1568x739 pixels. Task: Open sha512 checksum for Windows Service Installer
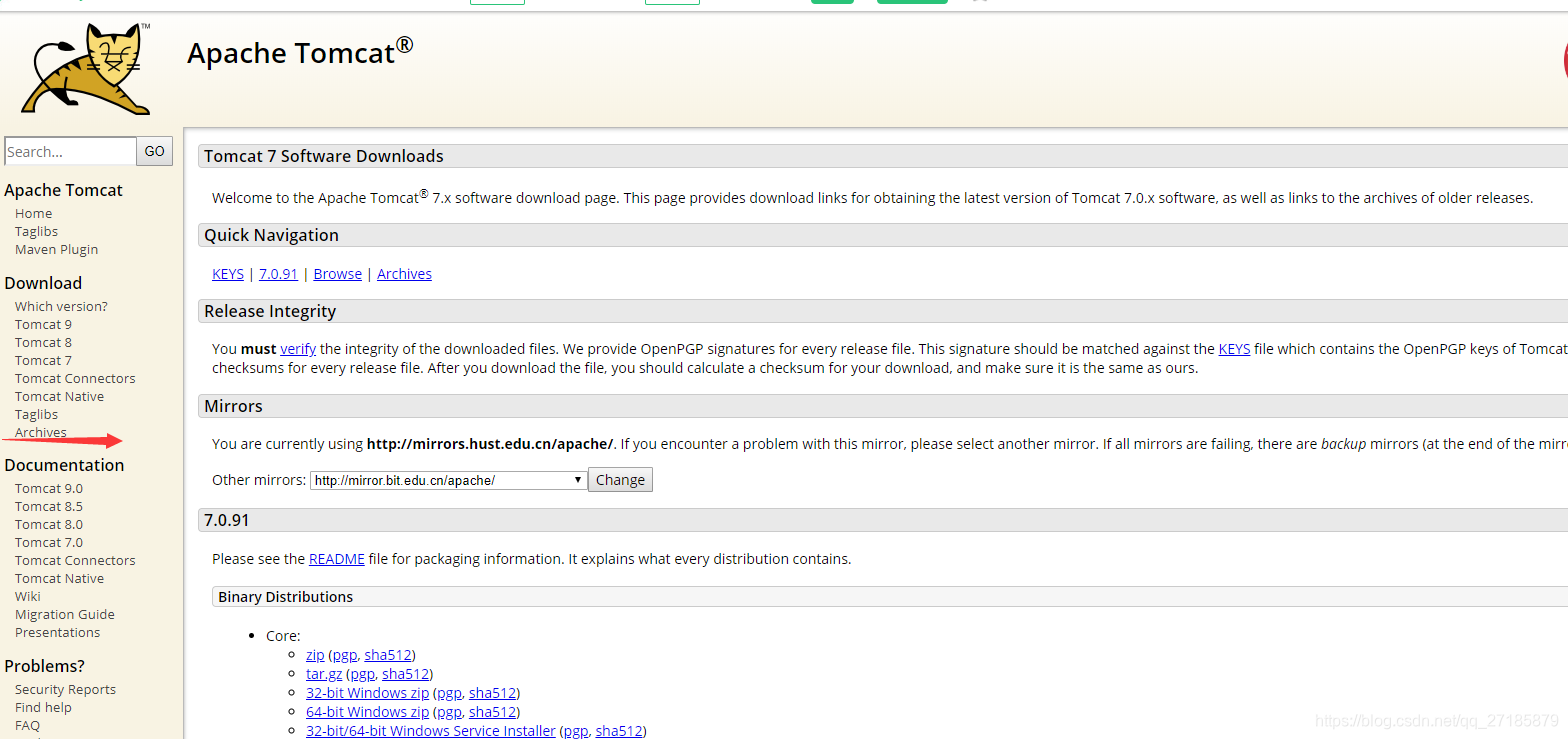click(619, 731)
